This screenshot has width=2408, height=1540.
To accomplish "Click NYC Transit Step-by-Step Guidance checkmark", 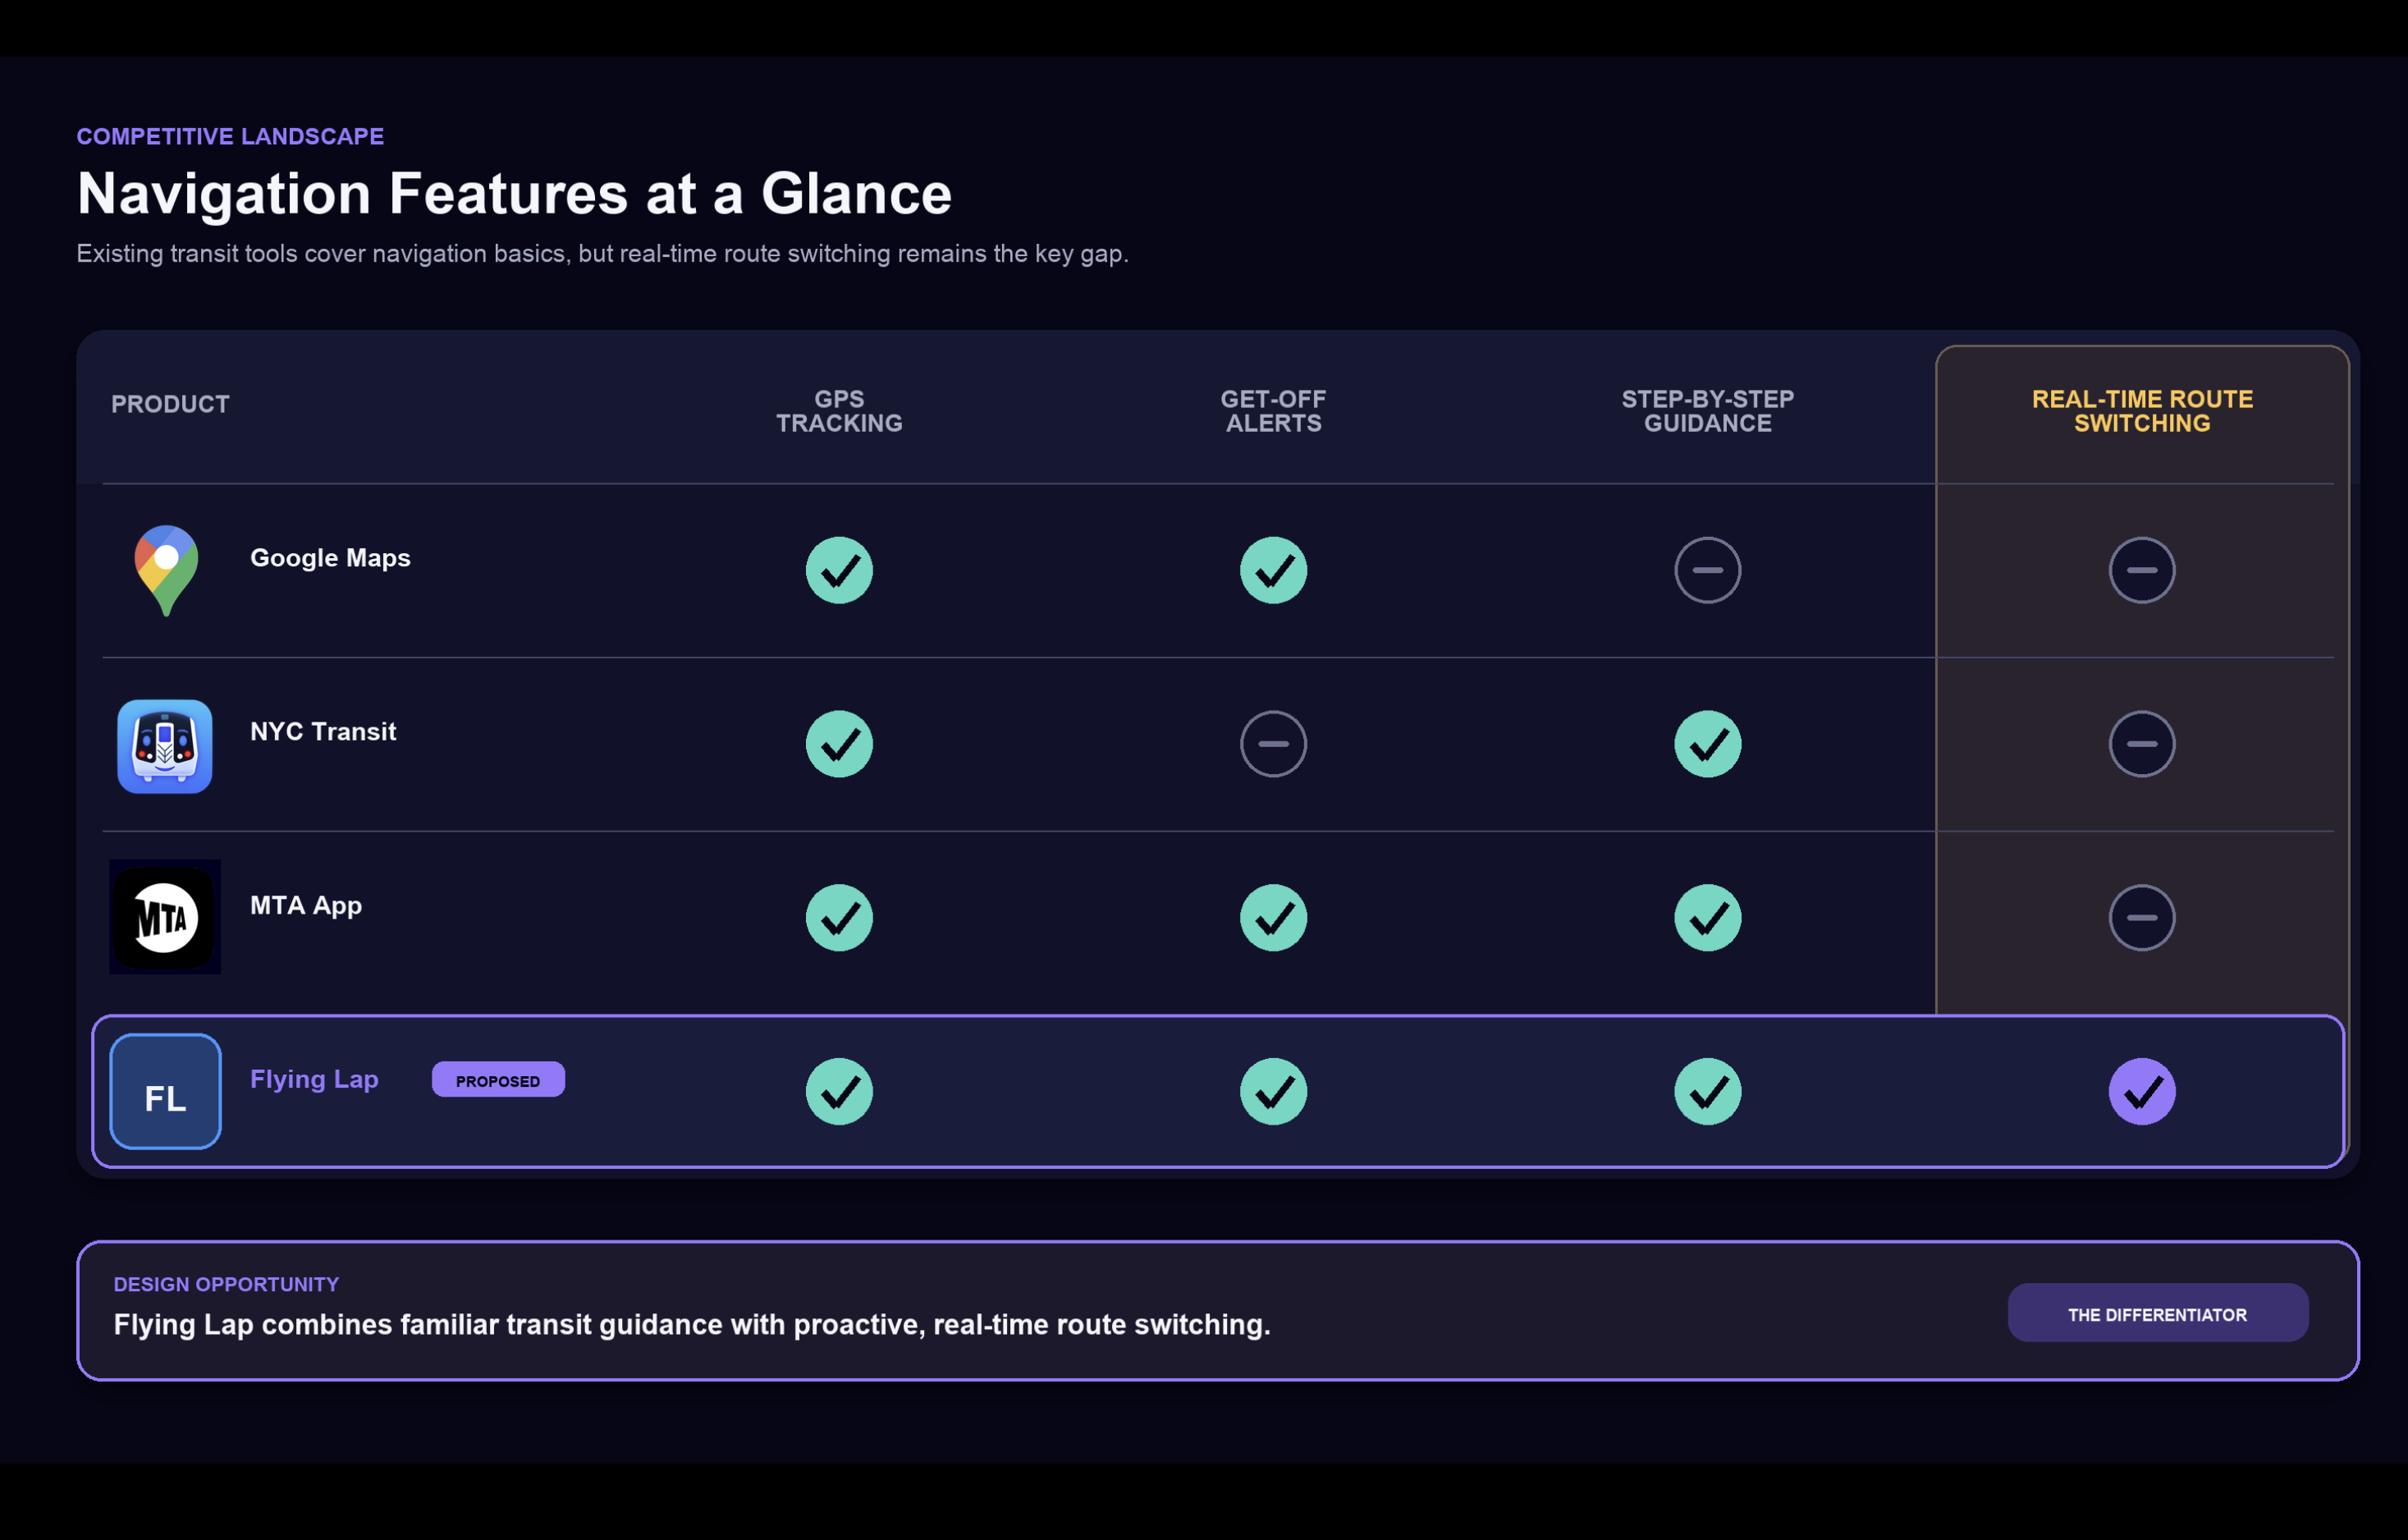I will 1707,744.
